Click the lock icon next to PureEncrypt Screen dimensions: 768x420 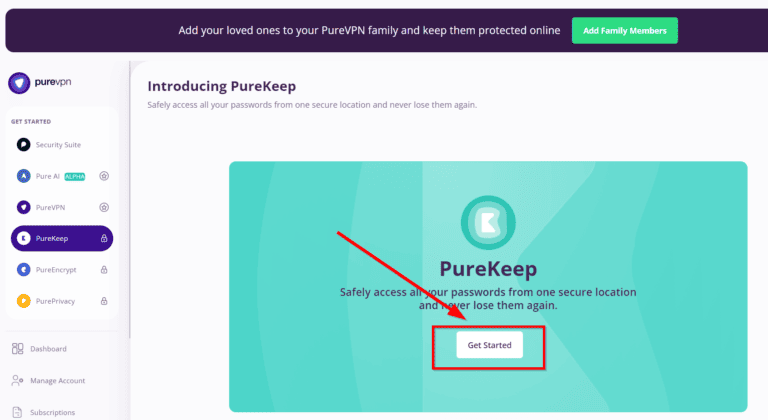point(104,269)
